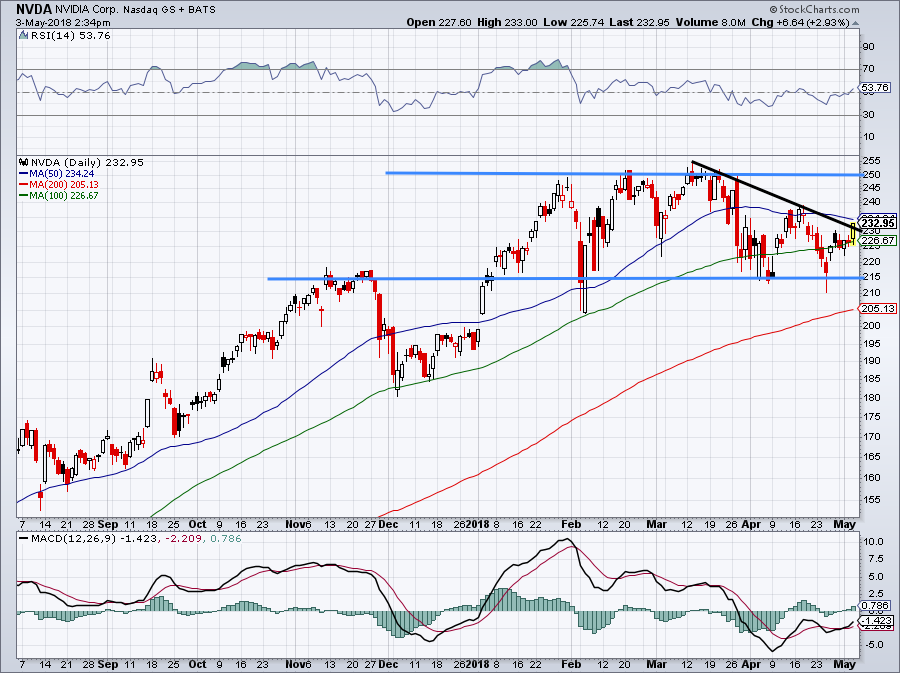Click the '2018' label on price chart date axis
This screenshot has width=900, height=673.
[x=478, y=524]
